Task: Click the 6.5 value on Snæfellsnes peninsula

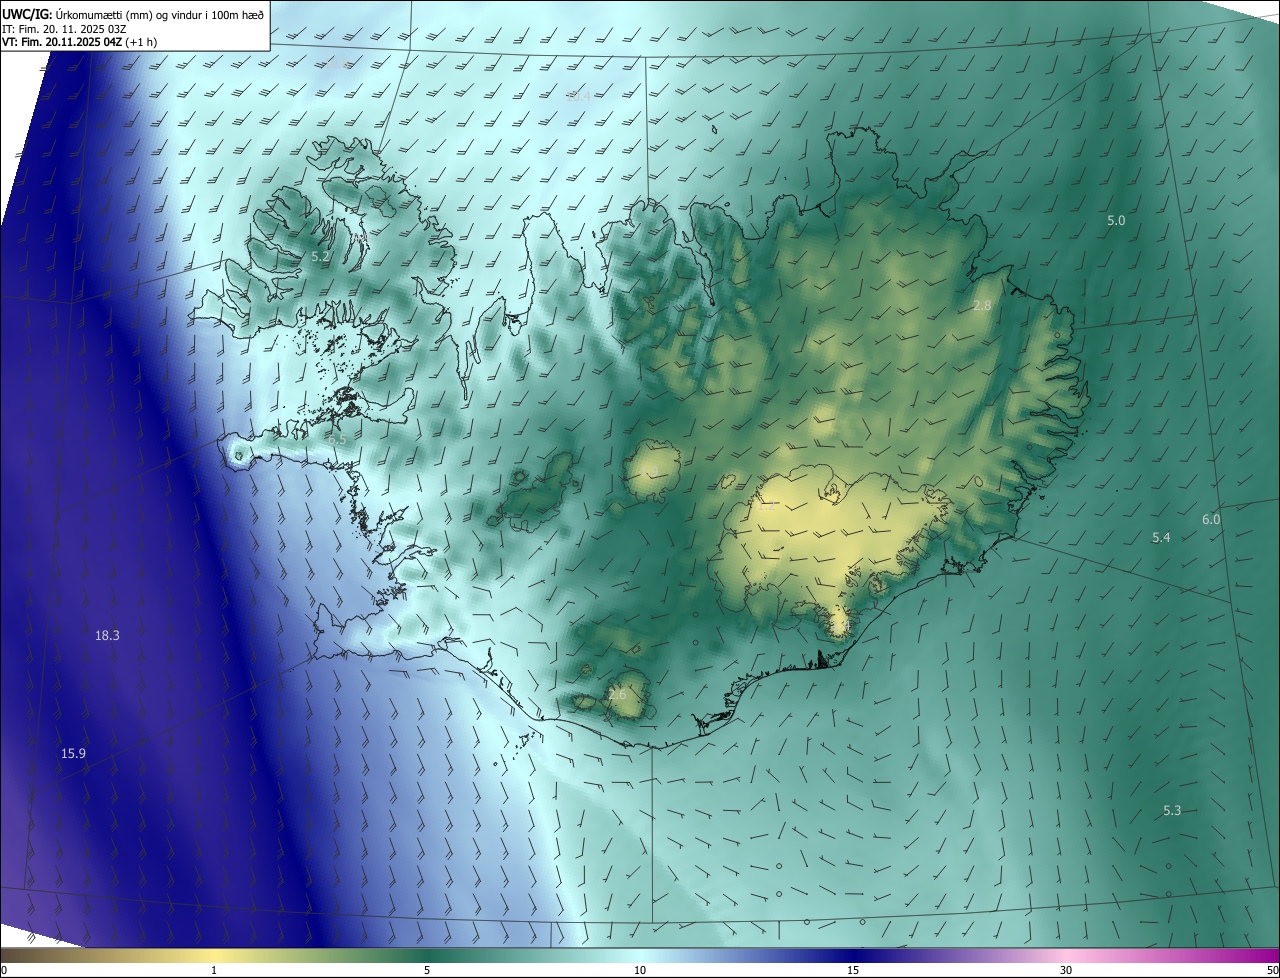Action: coord(336,440)
